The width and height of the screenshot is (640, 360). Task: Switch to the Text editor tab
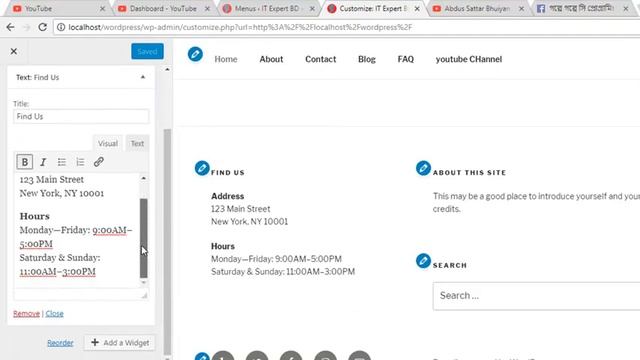[x=137, y=144]
